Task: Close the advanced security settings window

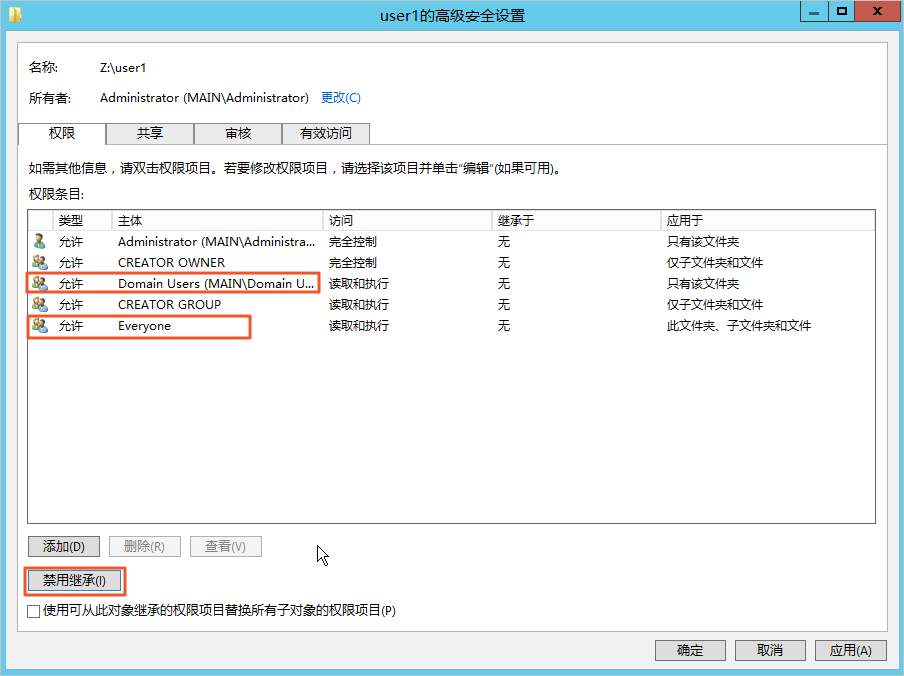Action: (877, 12)
